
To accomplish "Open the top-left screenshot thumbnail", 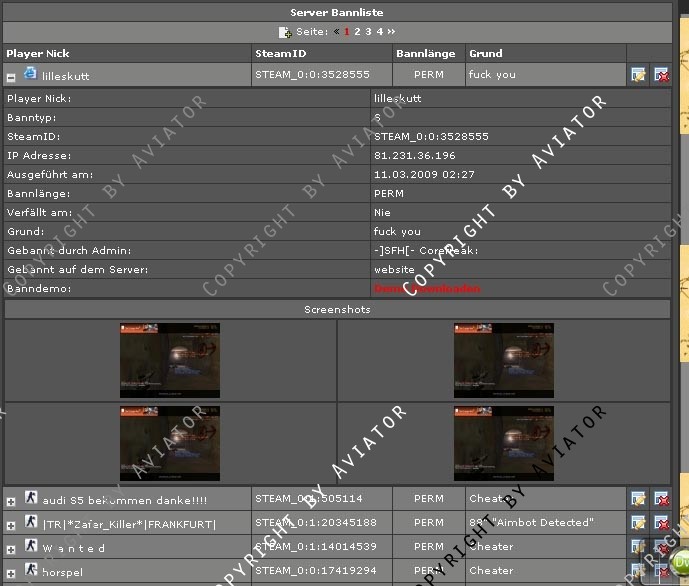I will (x=170, y=360).
